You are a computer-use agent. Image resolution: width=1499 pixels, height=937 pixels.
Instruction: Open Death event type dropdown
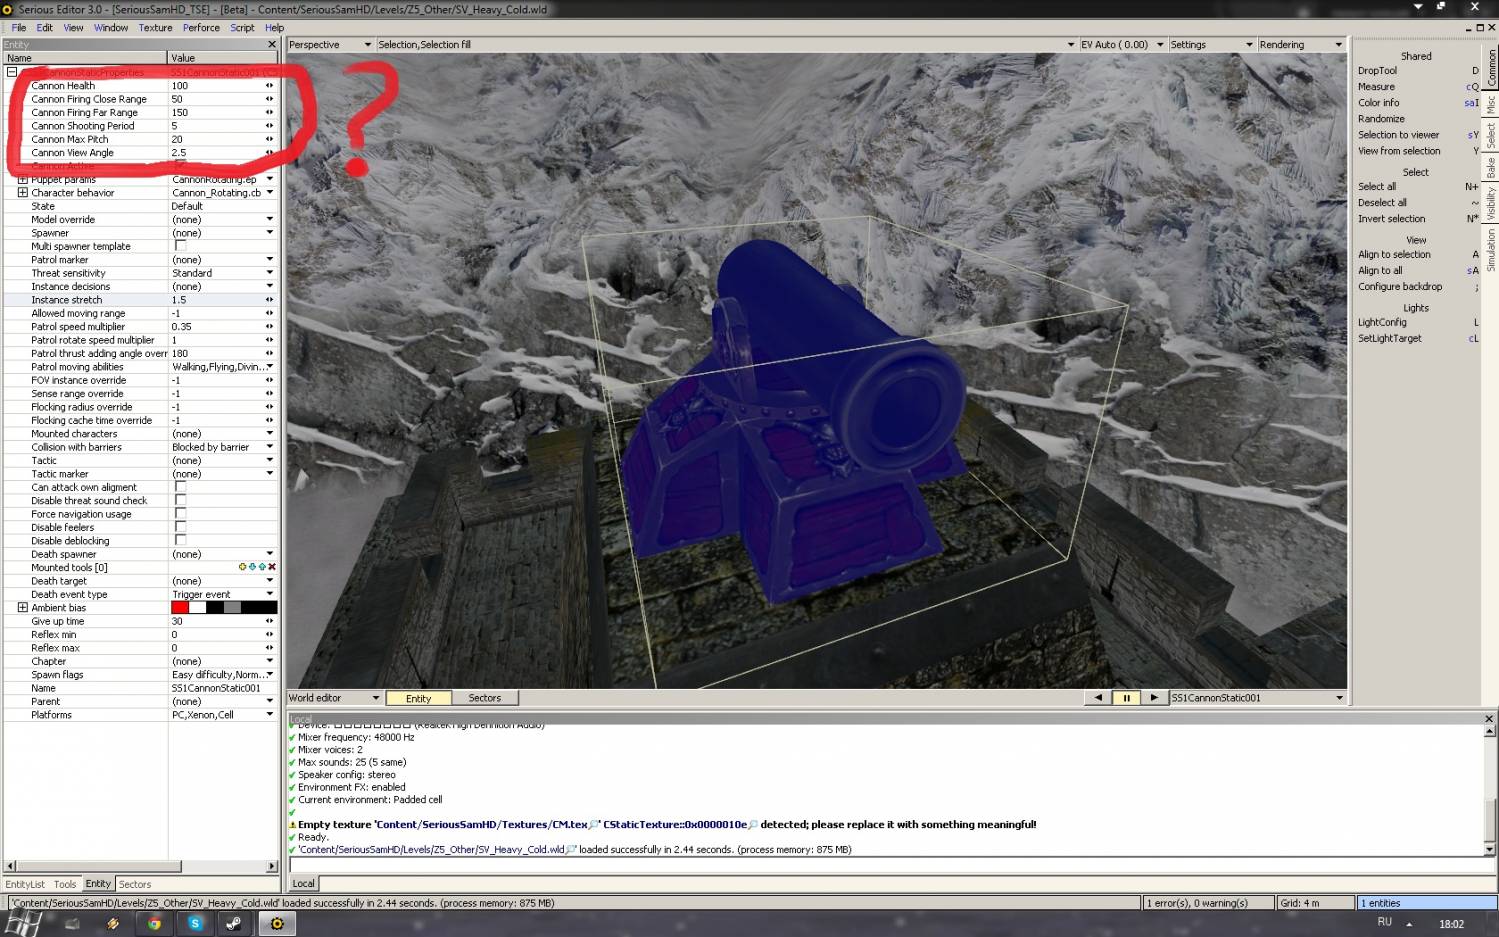269,594
